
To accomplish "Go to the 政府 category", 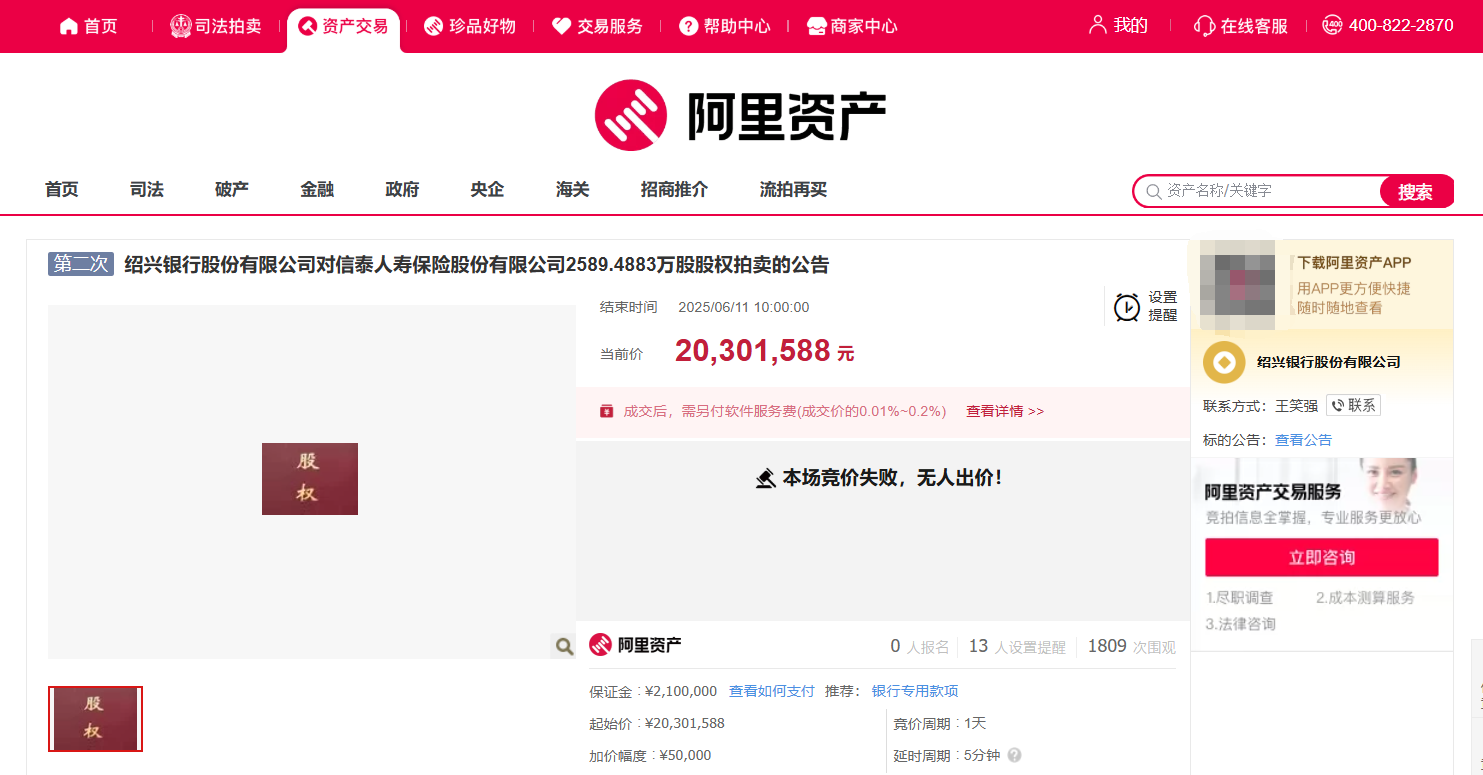I will [x=402, y=189].
